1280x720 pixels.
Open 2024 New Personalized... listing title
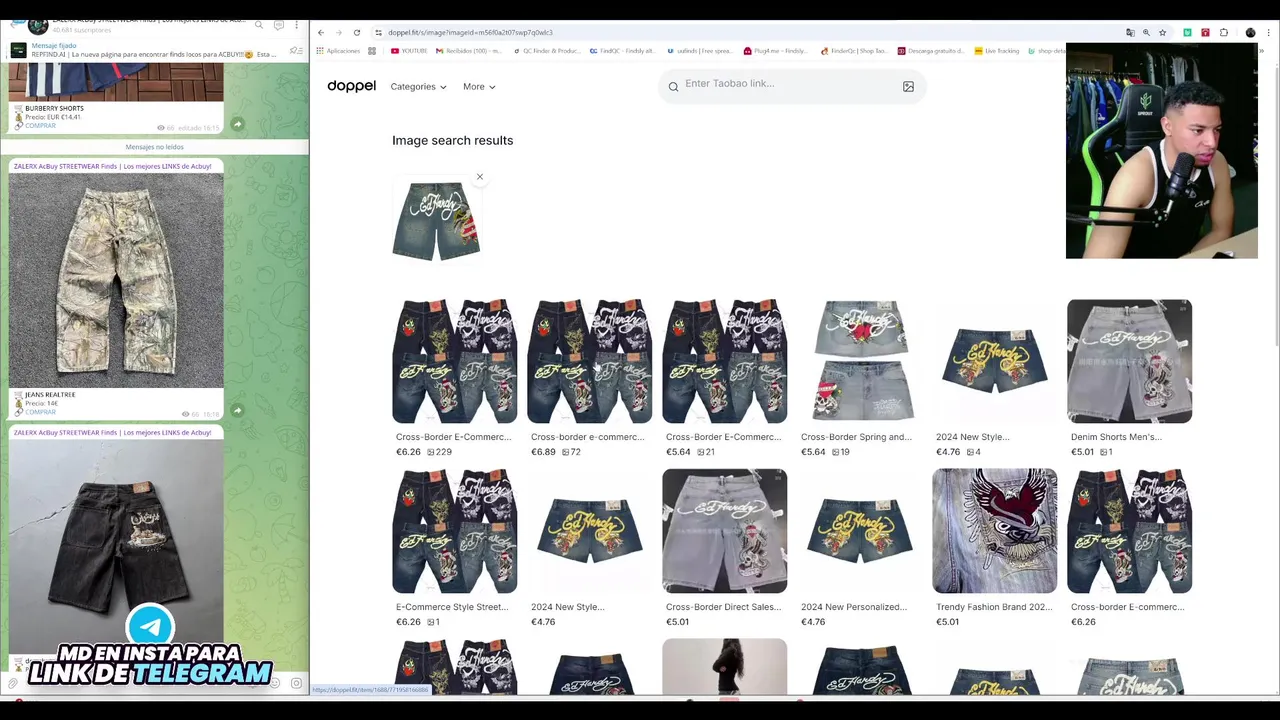(854, 607)
